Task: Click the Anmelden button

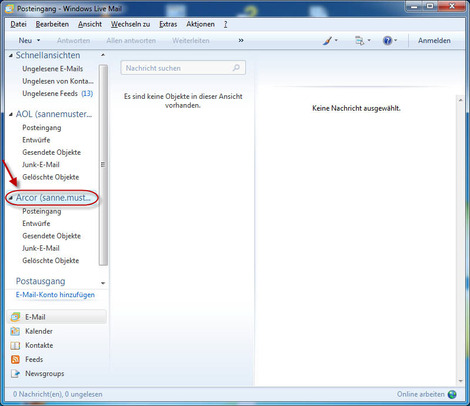Action: click(x=434, y=41)
